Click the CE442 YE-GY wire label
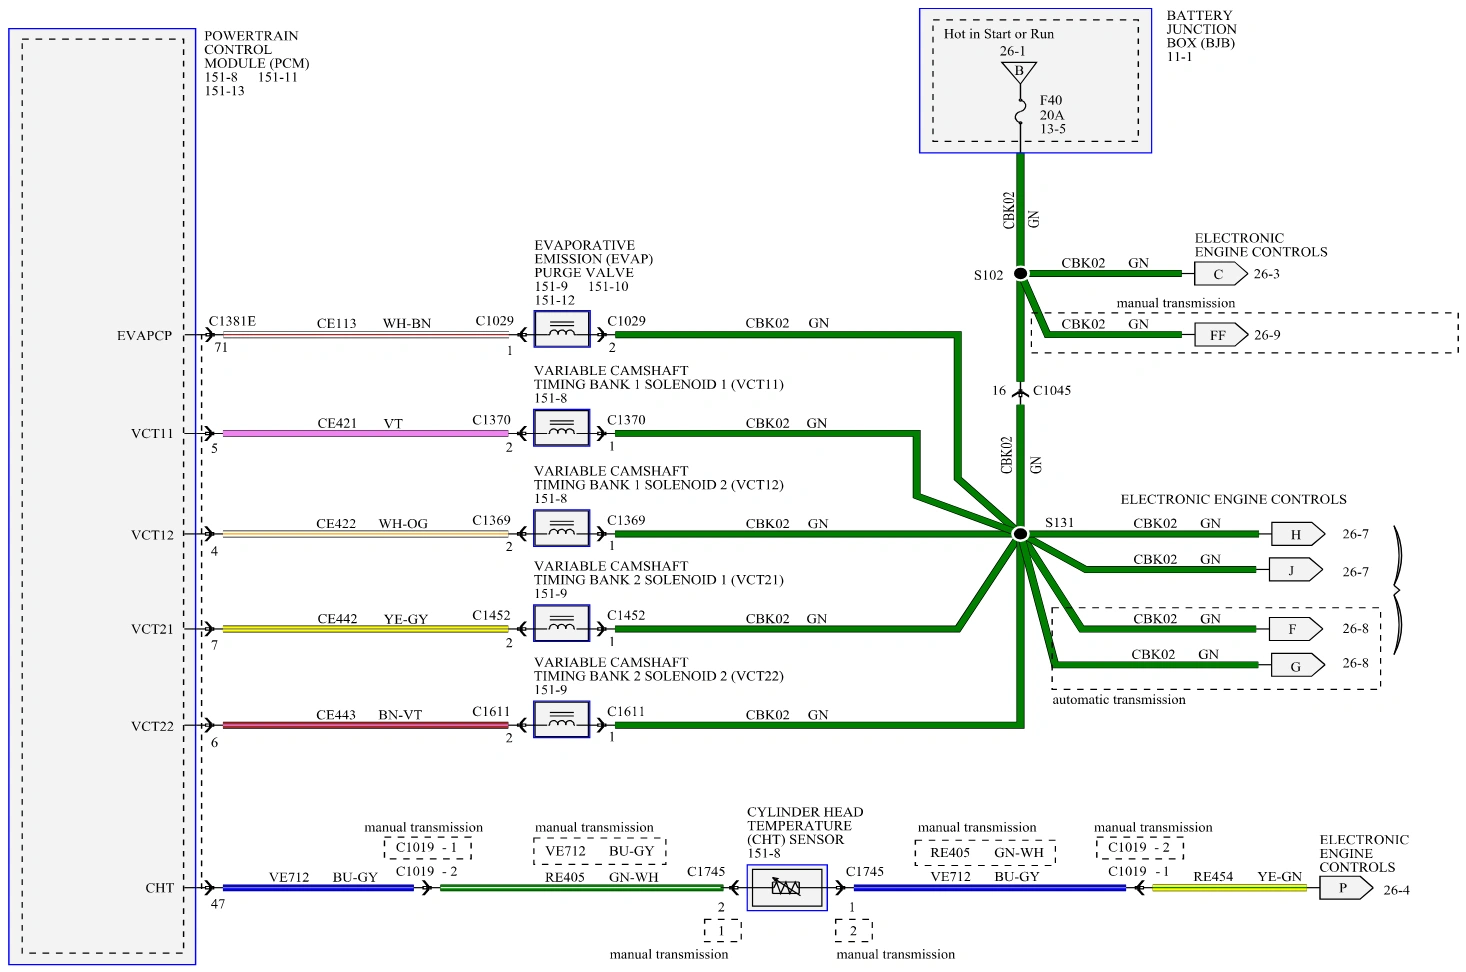Screen dimensions: 1466x972 coord(372,619)
